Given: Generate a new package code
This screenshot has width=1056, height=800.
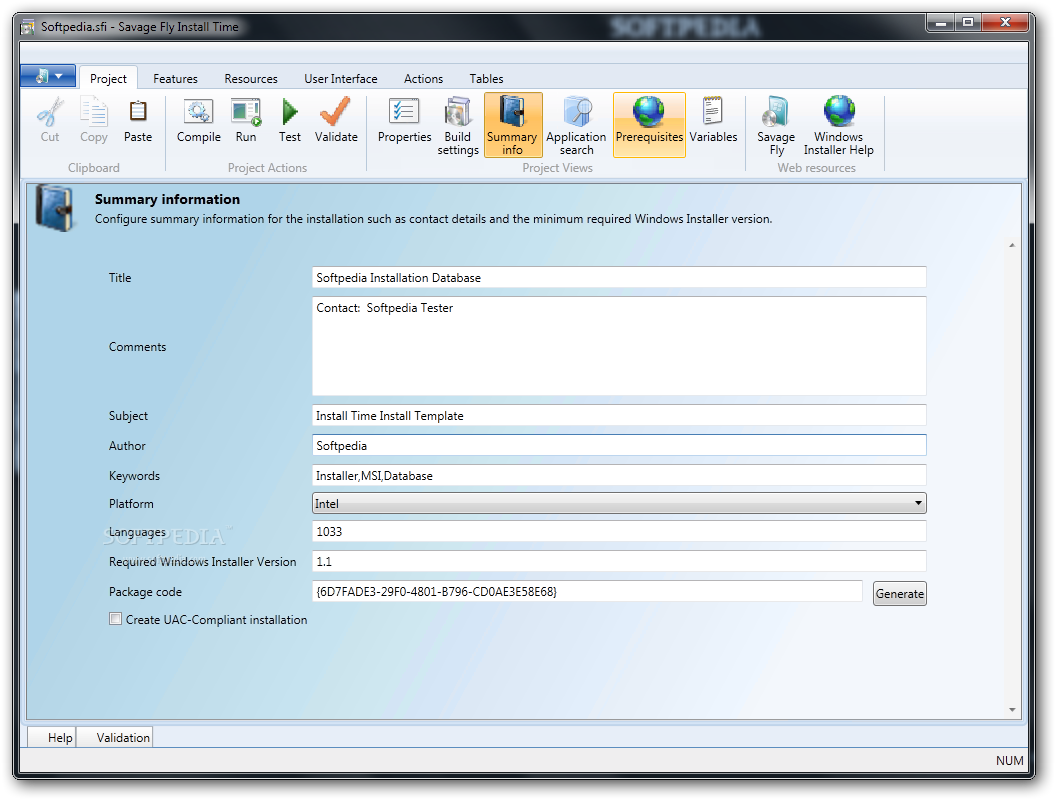Looking at the screenshot, I should (900, 593).
